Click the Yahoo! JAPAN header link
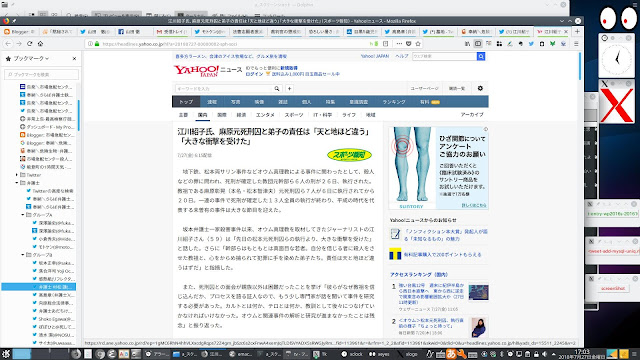Image resolution: width=640 pixels, height=360 pixels. 375,56
